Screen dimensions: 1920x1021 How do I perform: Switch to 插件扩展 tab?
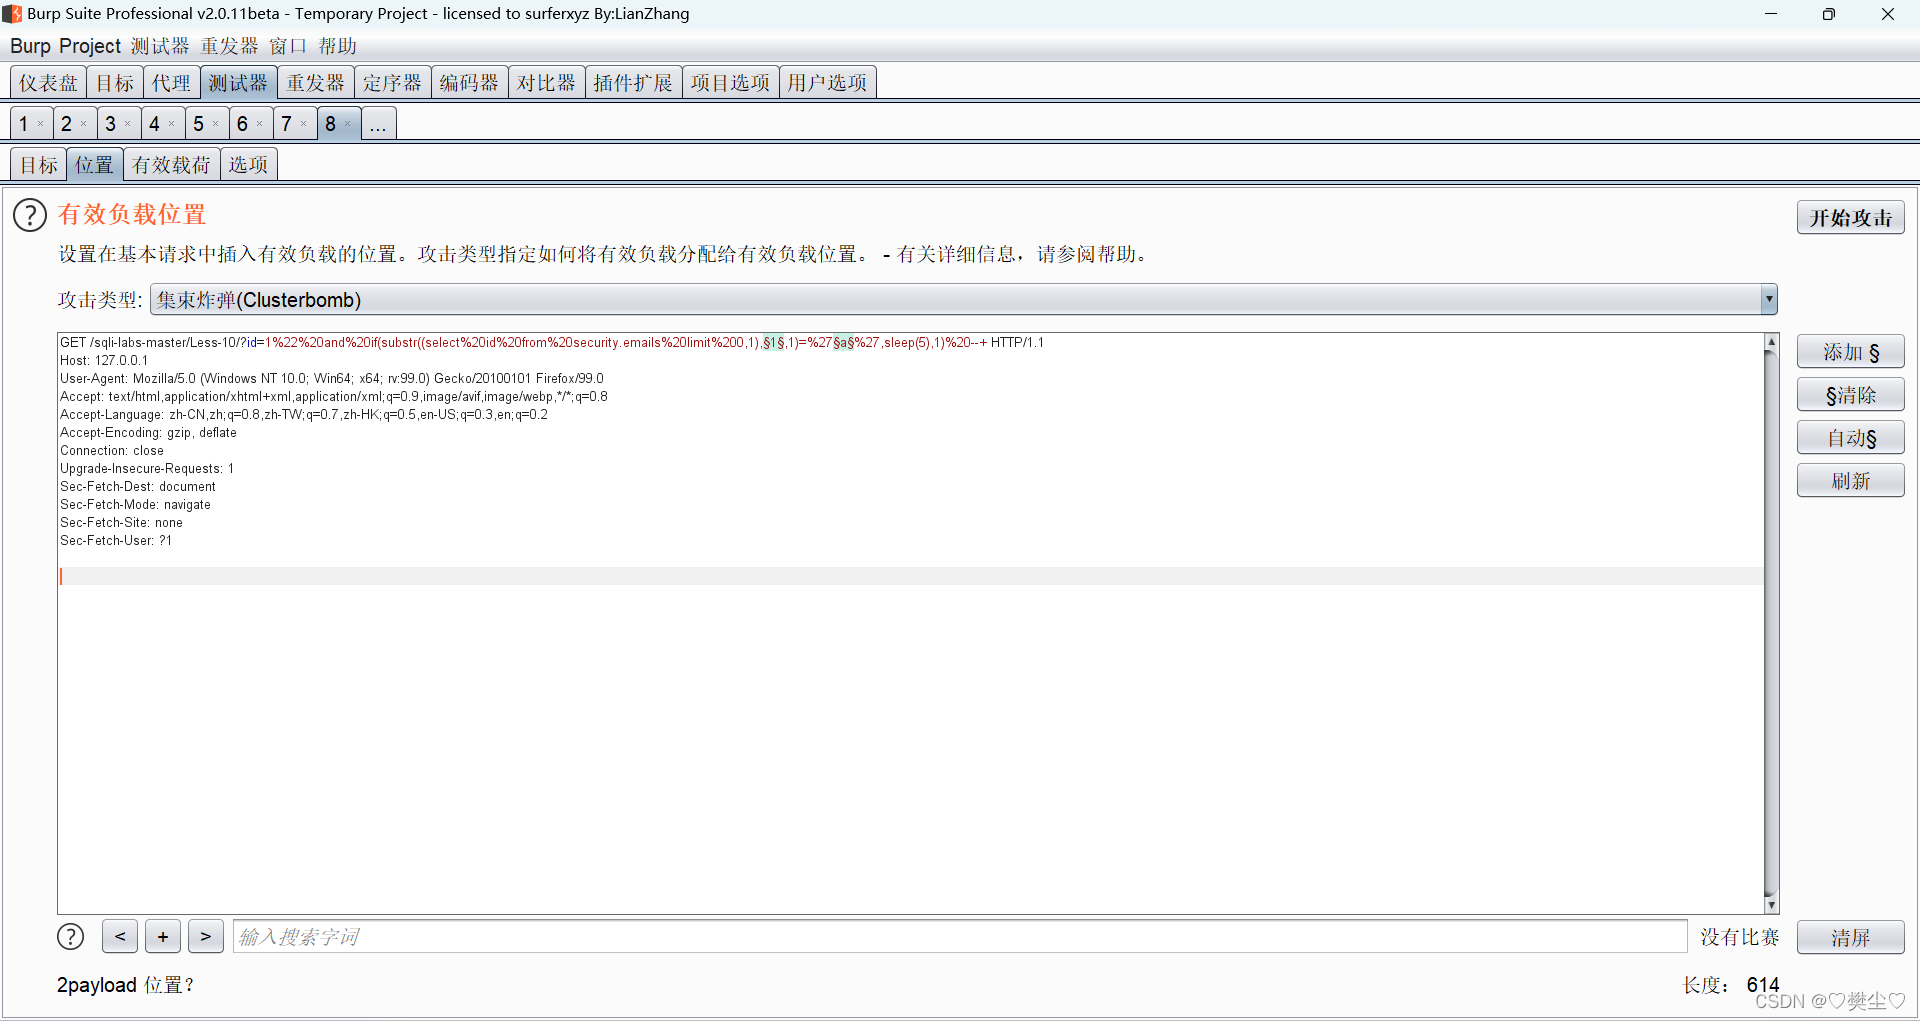[633, 83]
